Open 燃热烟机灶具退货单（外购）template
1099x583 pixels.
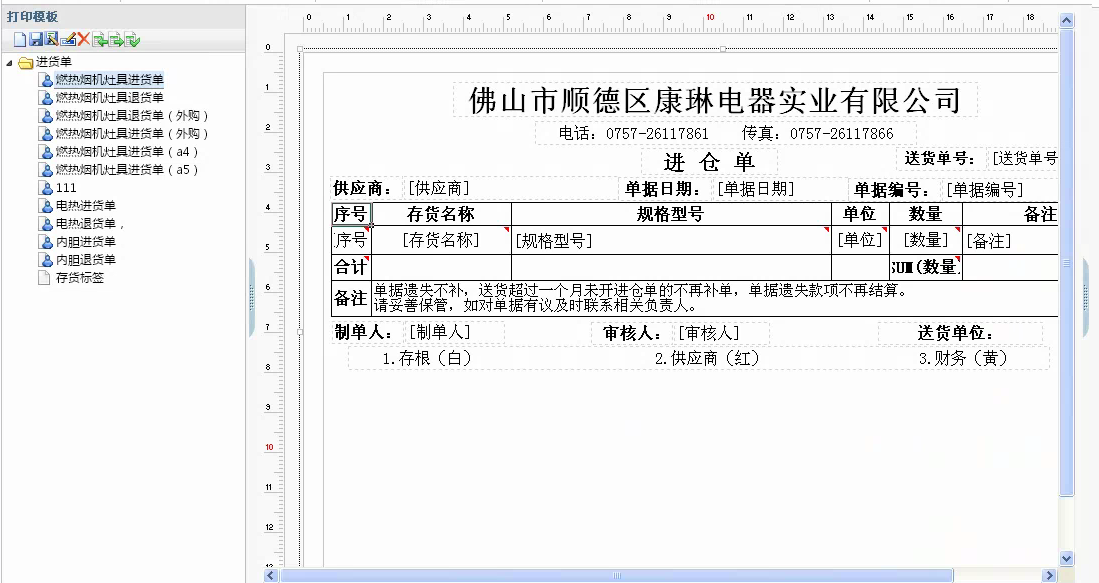(x=132, y=116)
